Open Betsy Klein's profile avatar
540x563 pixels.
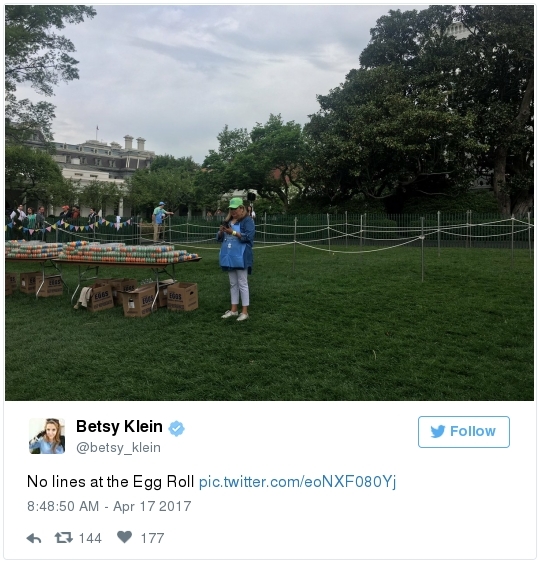pos(47,436)
